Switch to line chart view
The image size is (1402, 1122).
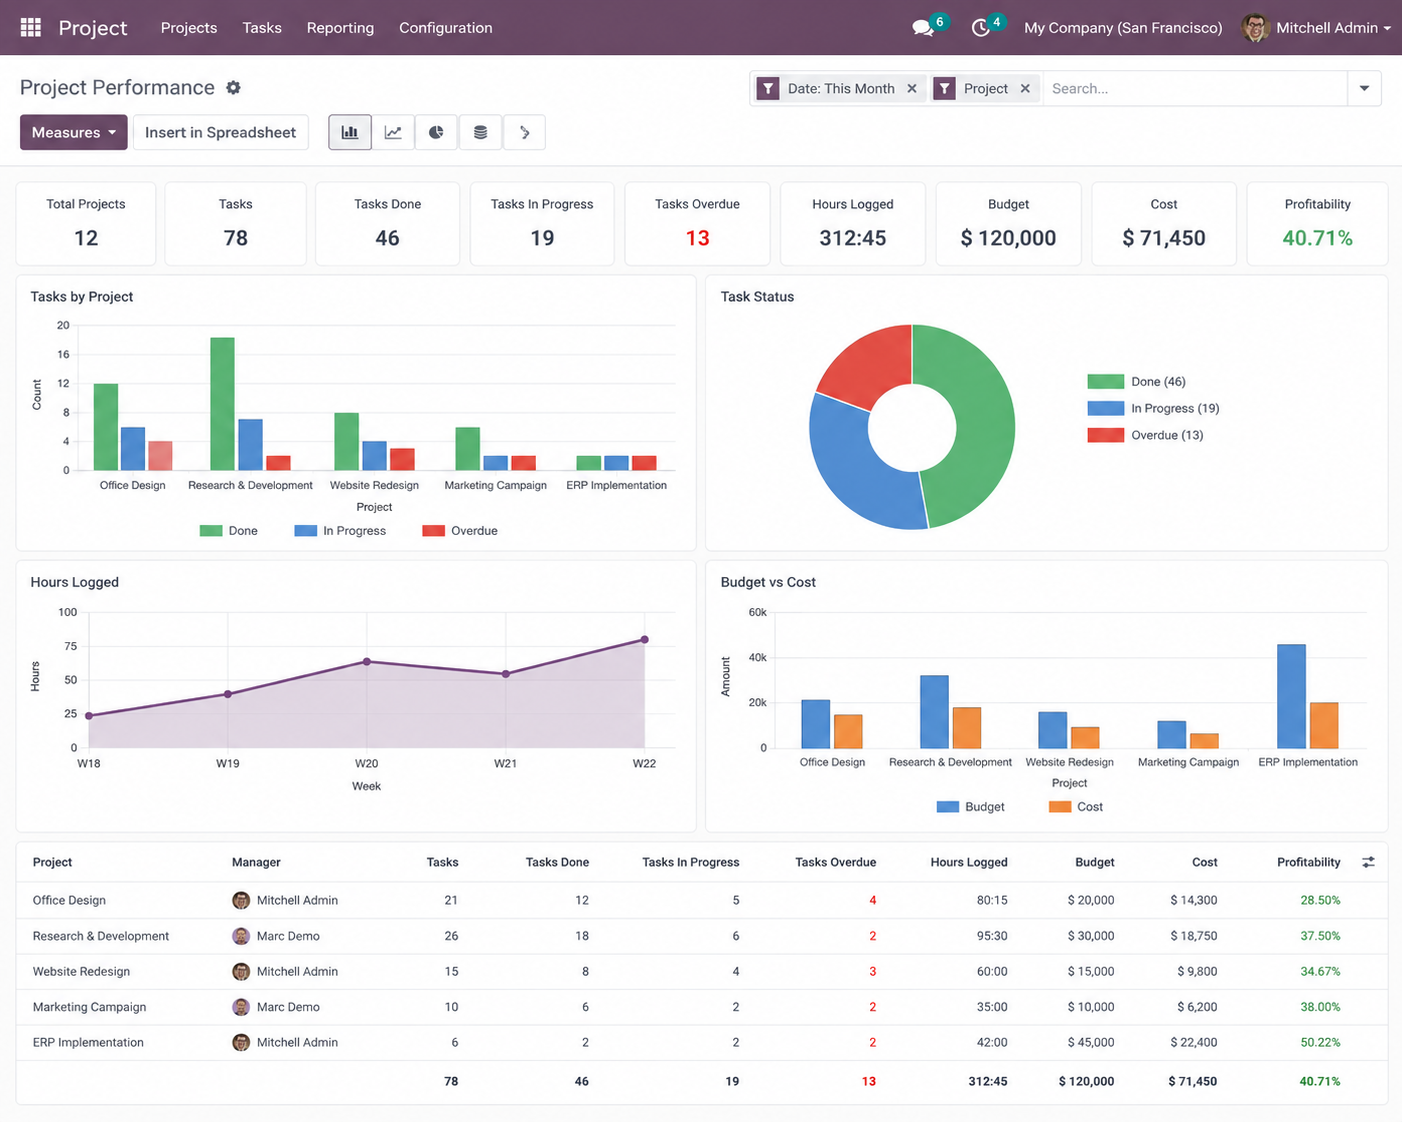pos(393,132)
